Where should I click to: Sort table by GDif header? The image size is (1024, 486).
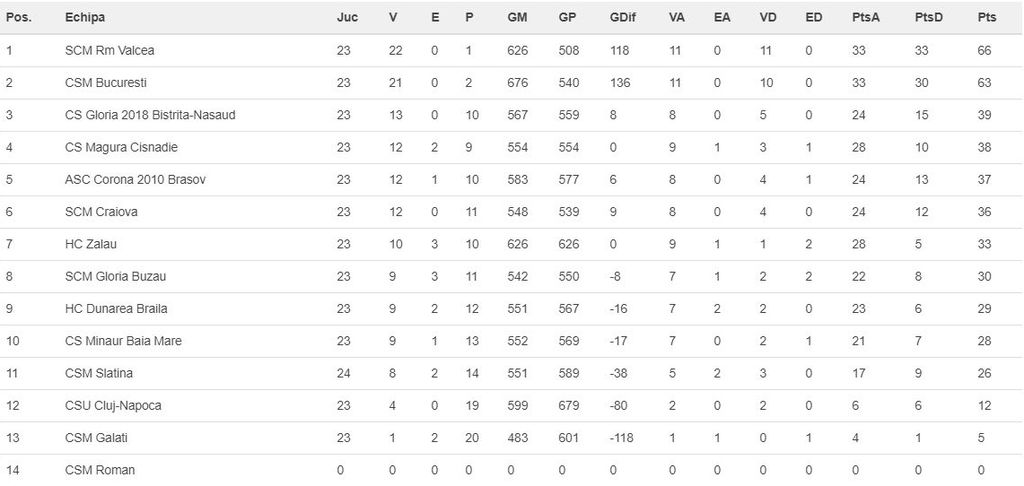point(621,18)
